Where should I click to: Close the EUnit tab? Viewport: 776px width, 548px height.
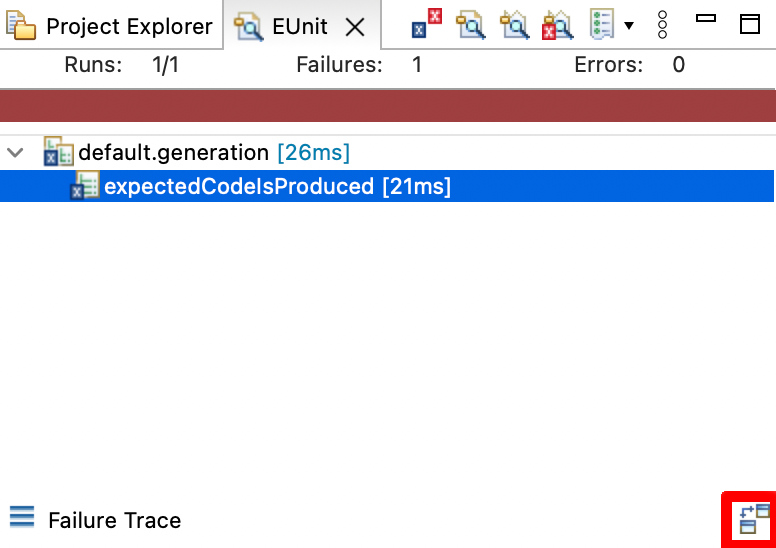point(355,27)
